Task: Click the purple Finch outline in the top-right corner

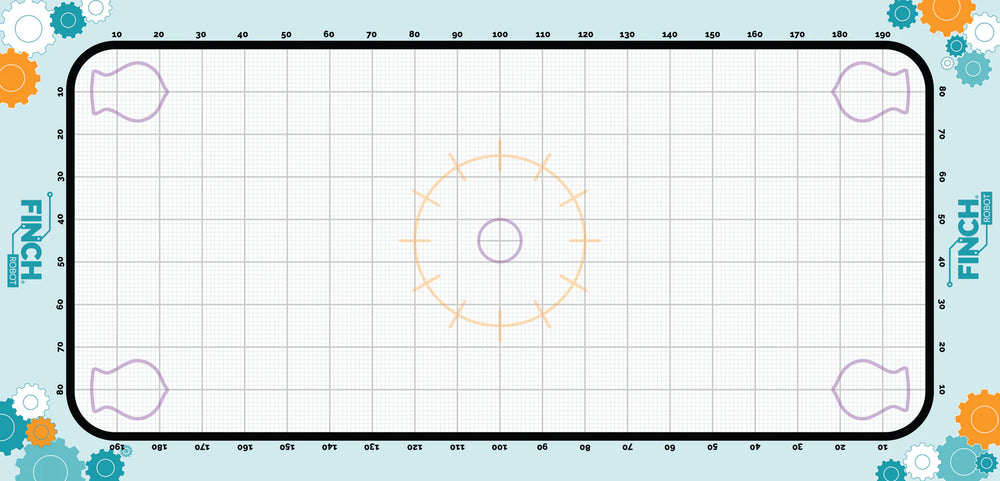Action: coord(871,92)
